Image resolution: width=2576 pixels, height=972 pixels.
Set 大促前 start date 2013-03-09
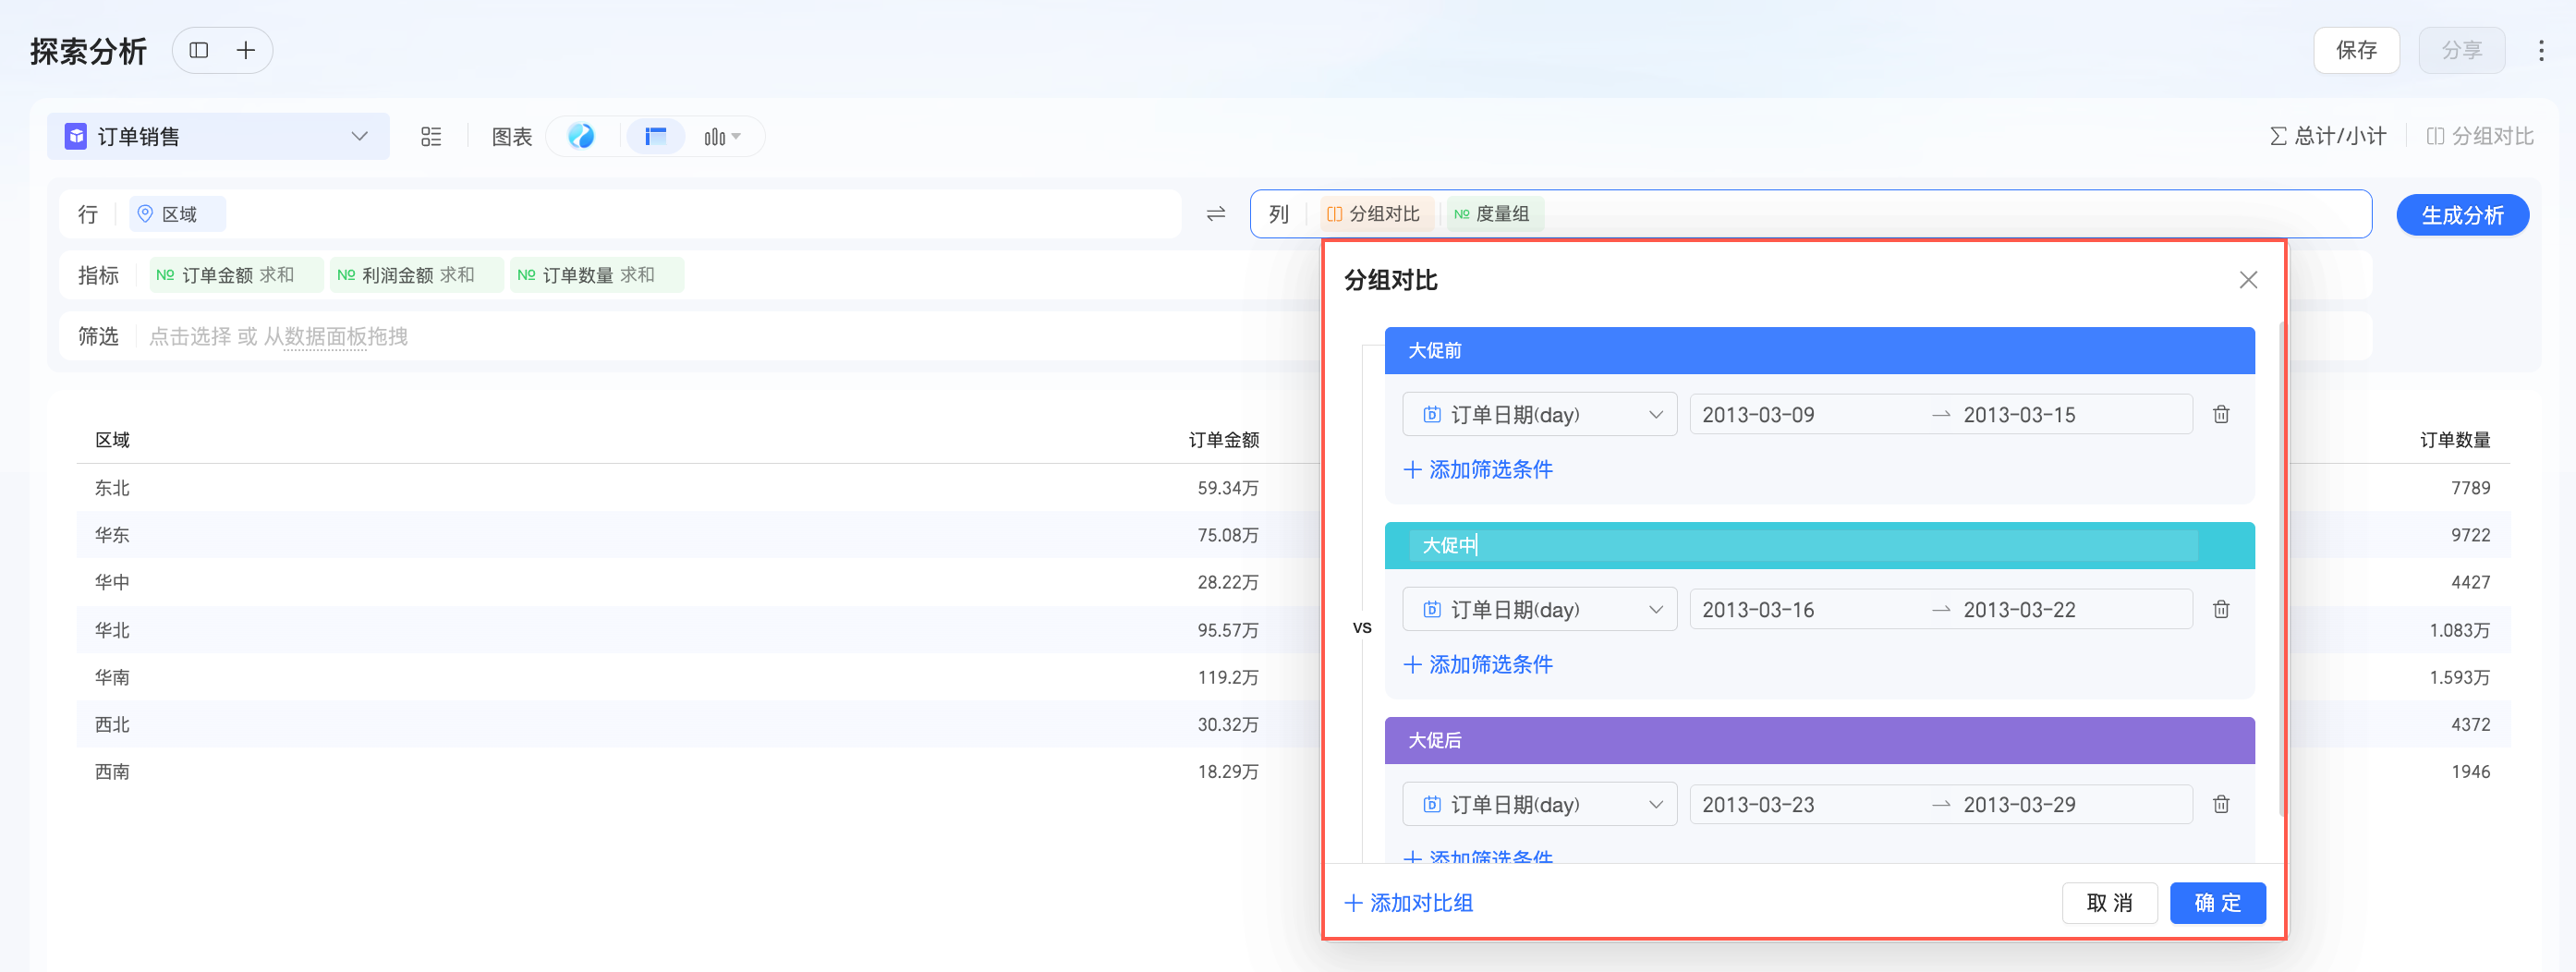(x=1758, y=415)
